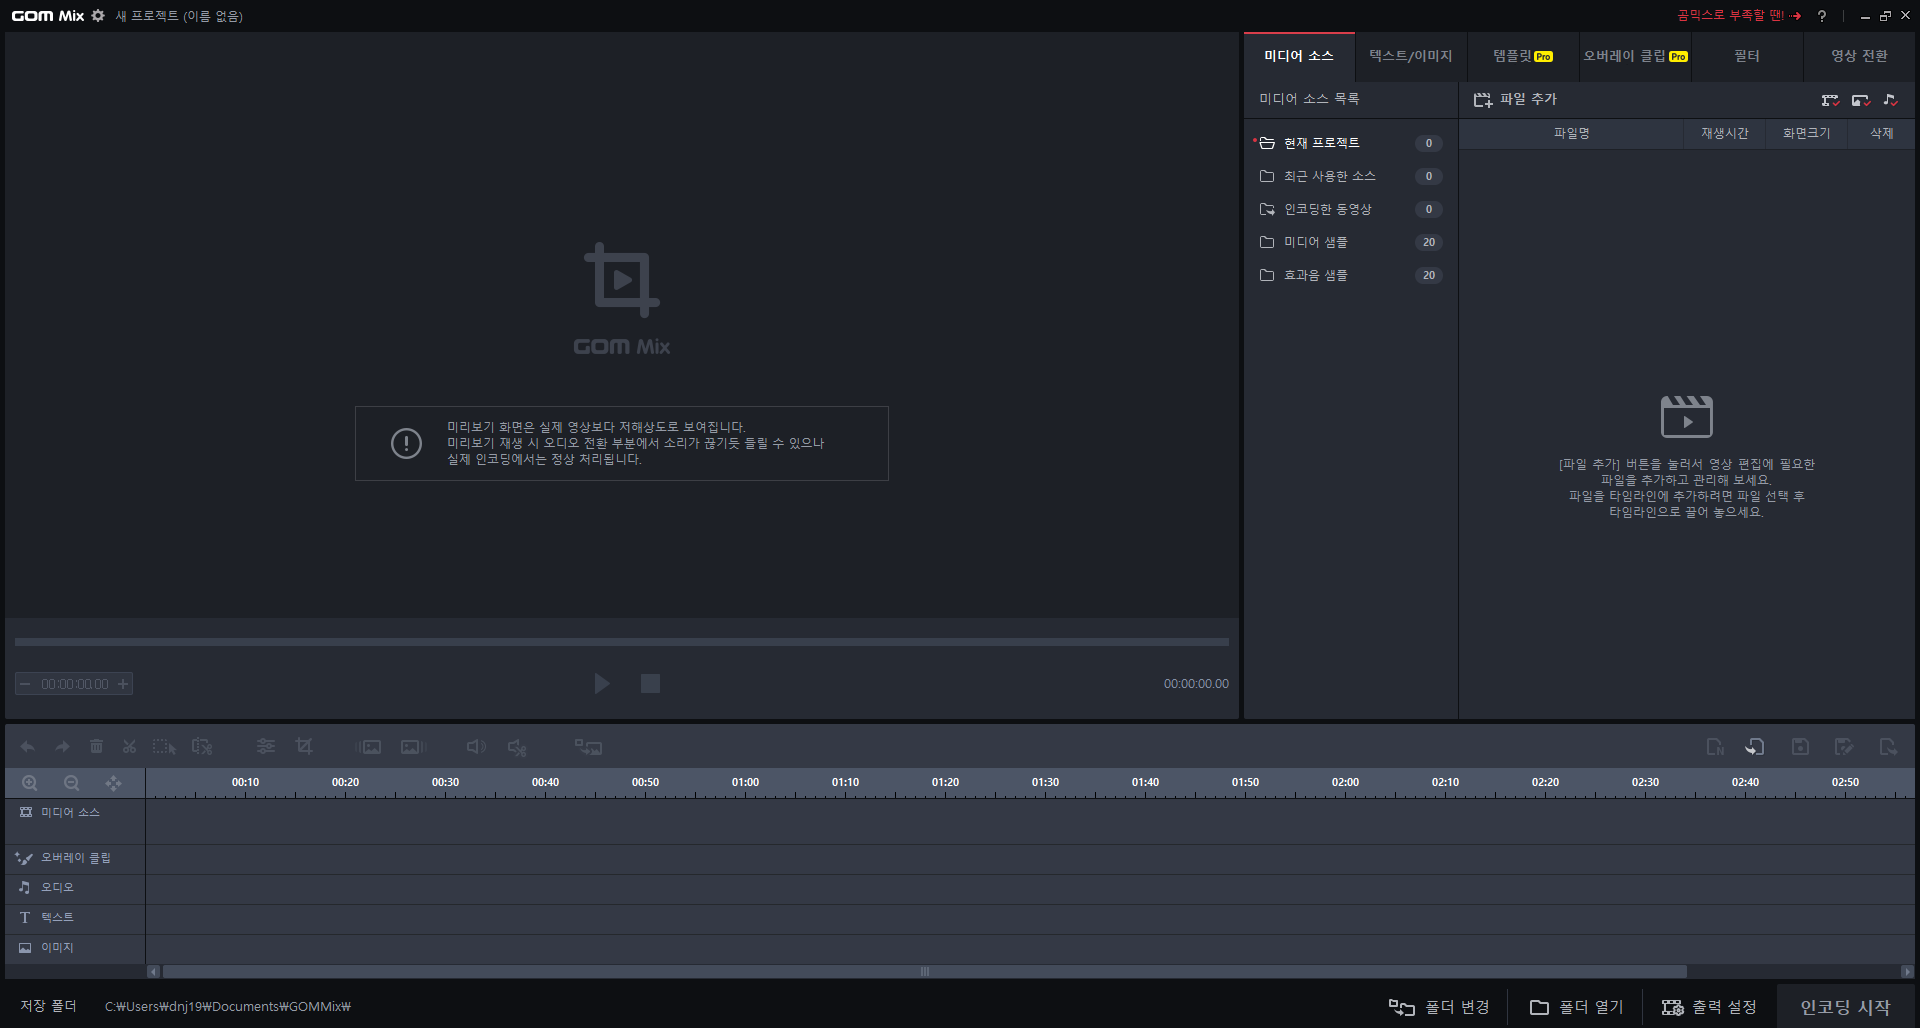The width and height of the screenshot is (1920, 1028).
Task: Sort by the 재생시간 column header
Action: click(x=1725, y=133)
